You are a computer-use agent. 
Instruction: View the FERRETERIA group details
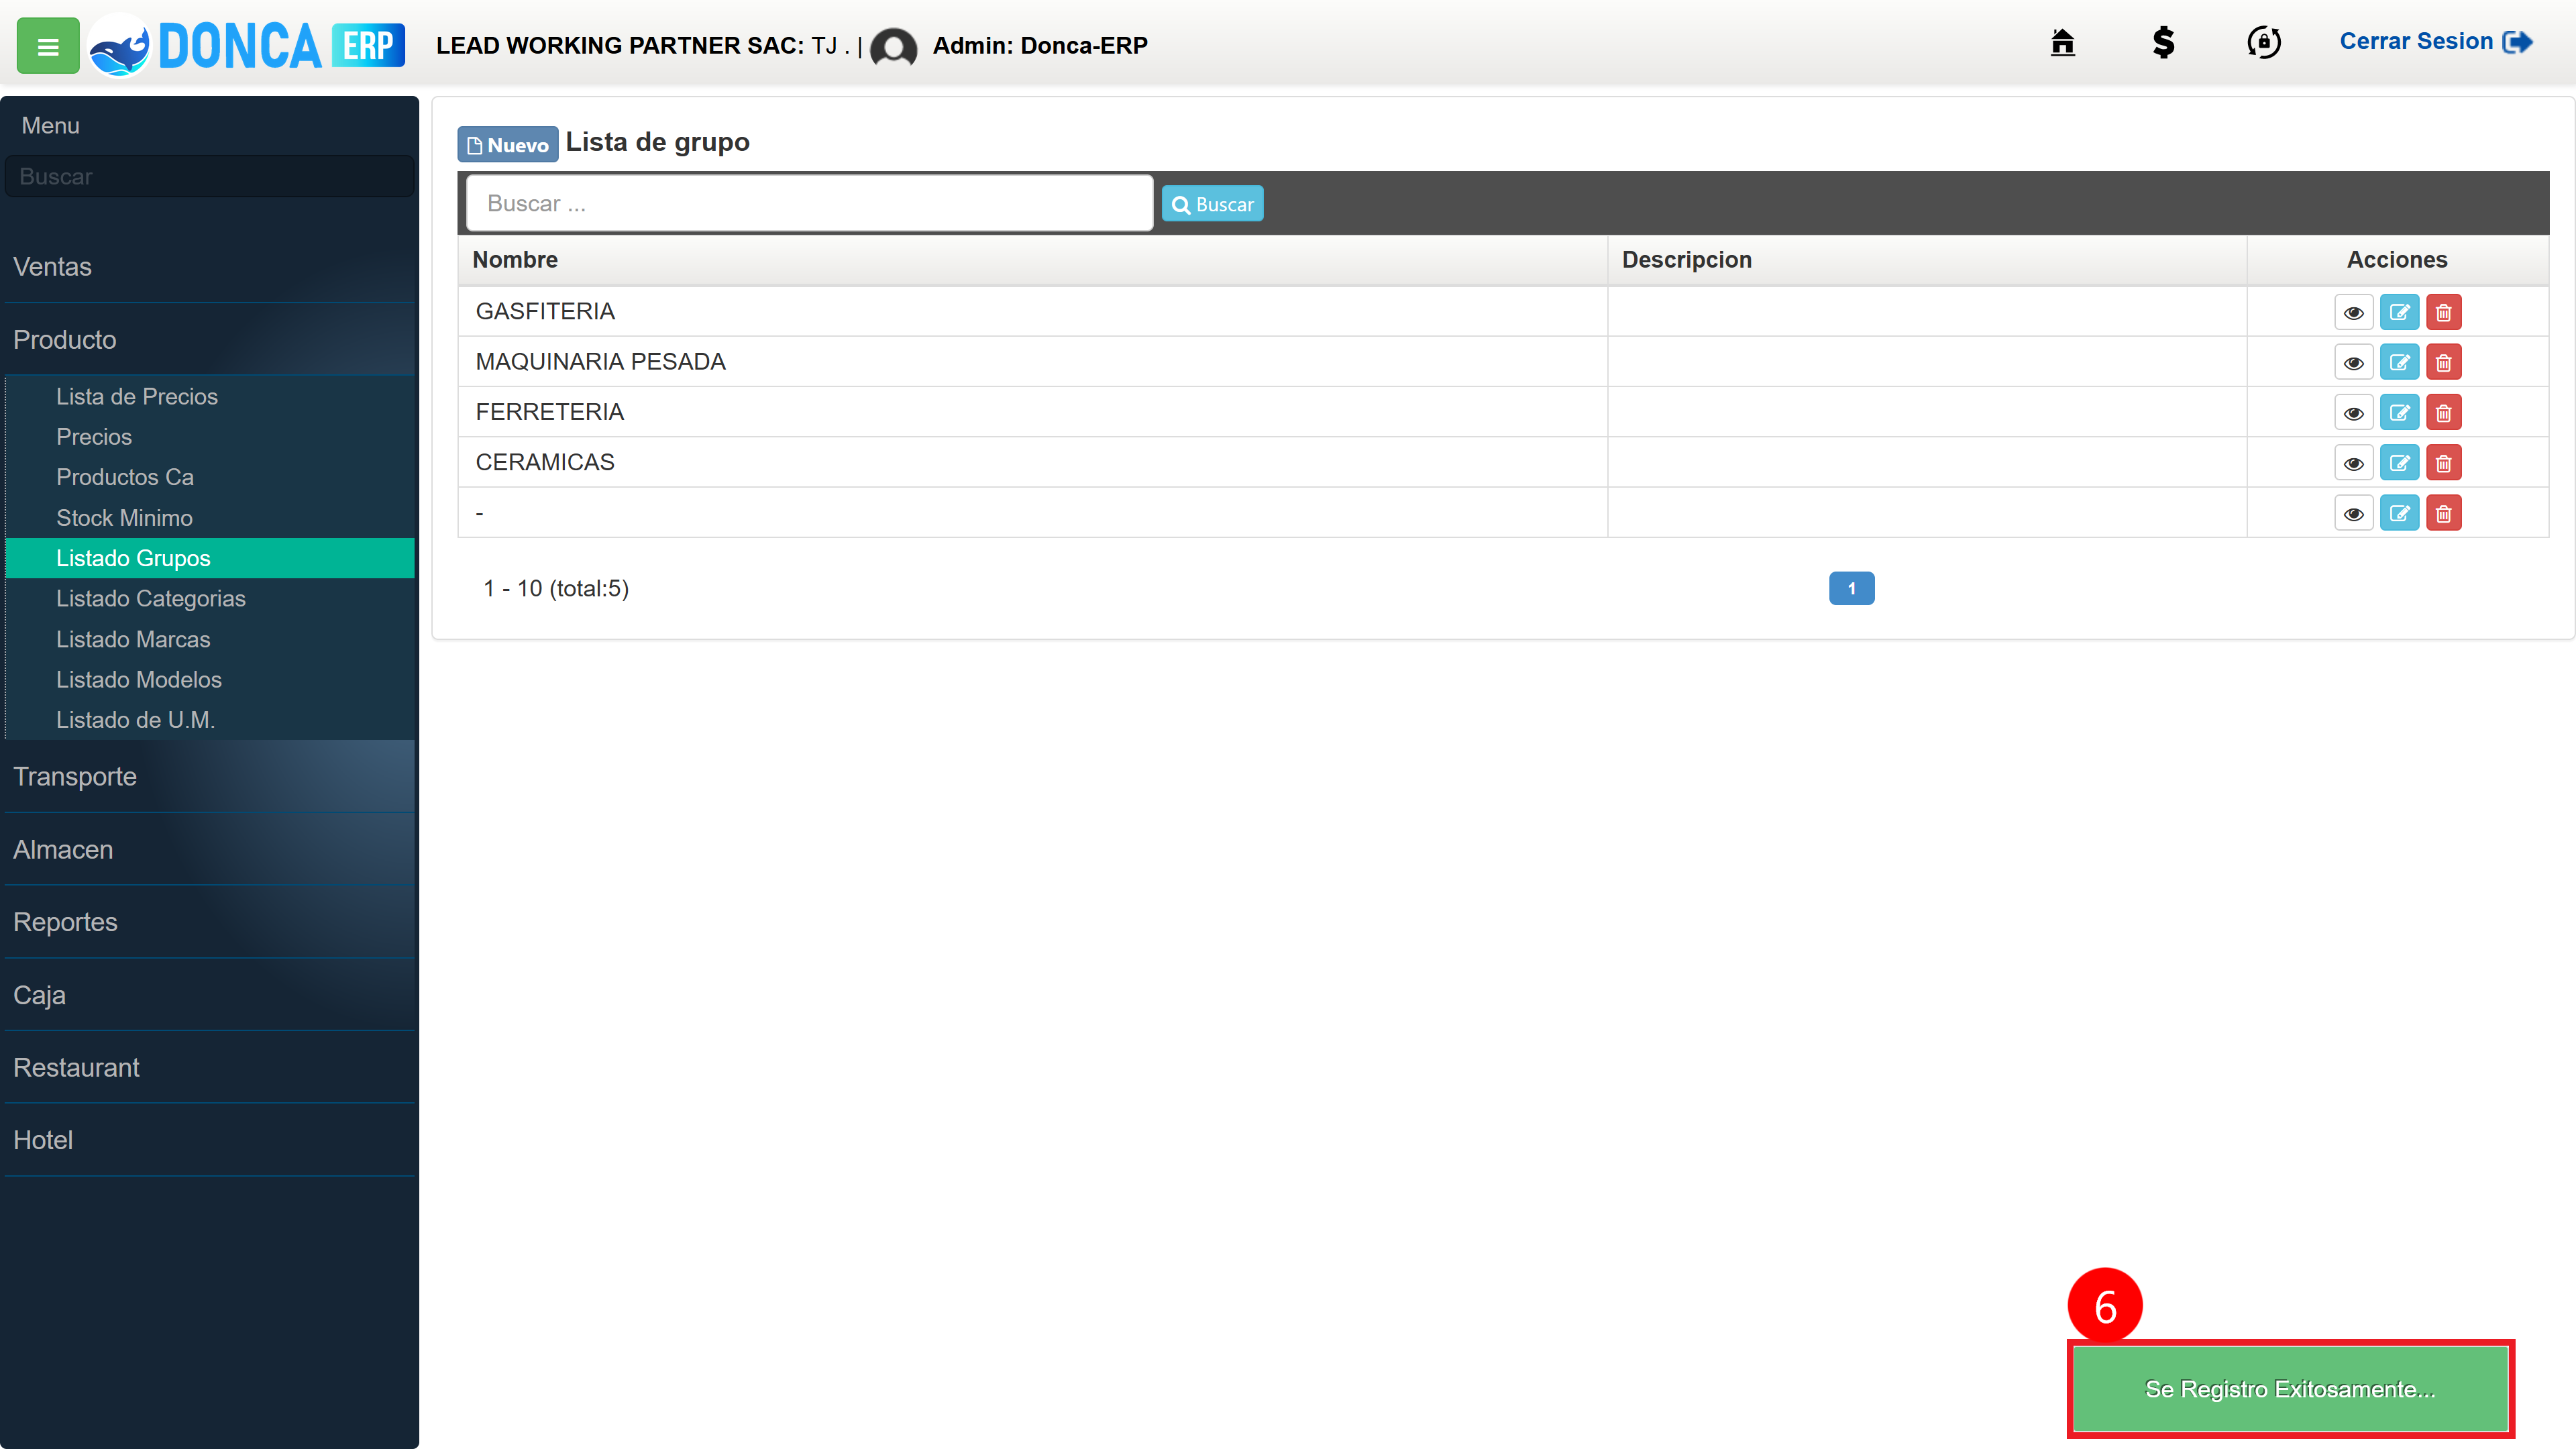(x=2353, y=413)
